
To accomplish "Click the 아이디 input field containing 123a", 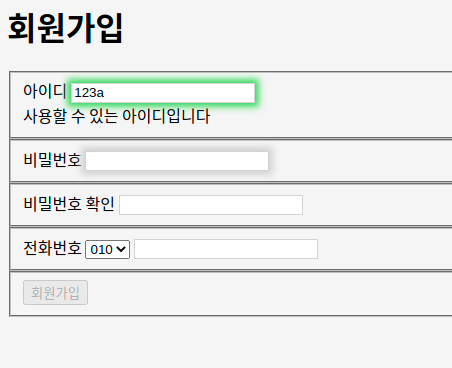I will [163, 93].
